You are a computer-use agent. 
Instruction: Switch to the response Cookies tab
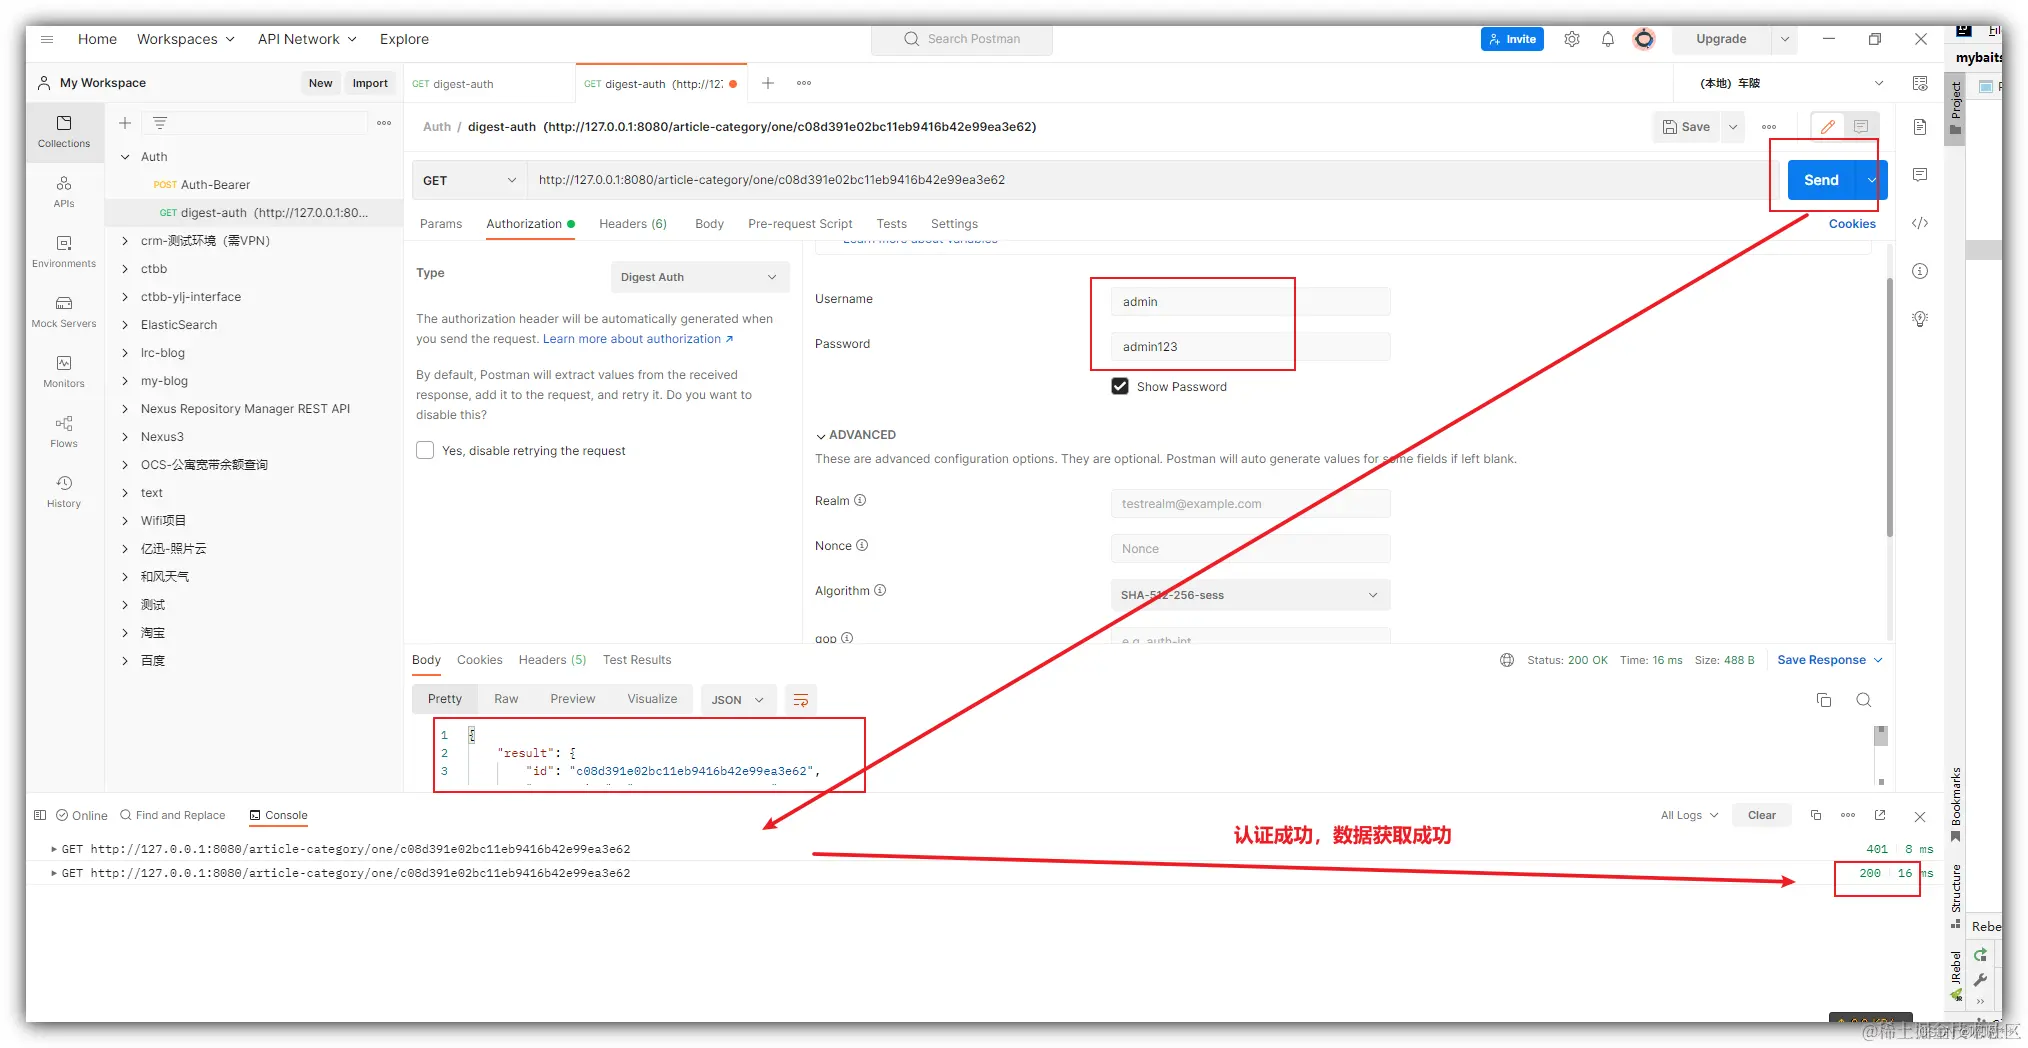[x=480, y=660]
